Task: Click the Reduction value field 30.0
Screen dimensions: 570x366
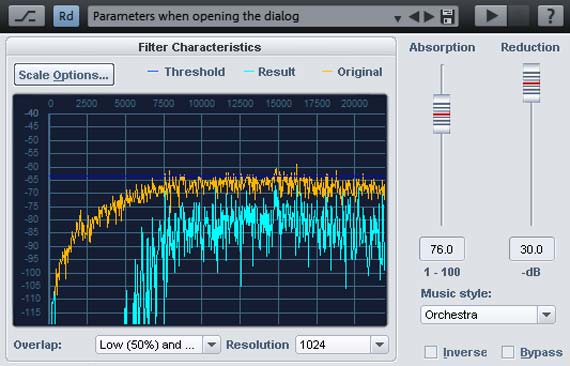Action: pos(531,249)
